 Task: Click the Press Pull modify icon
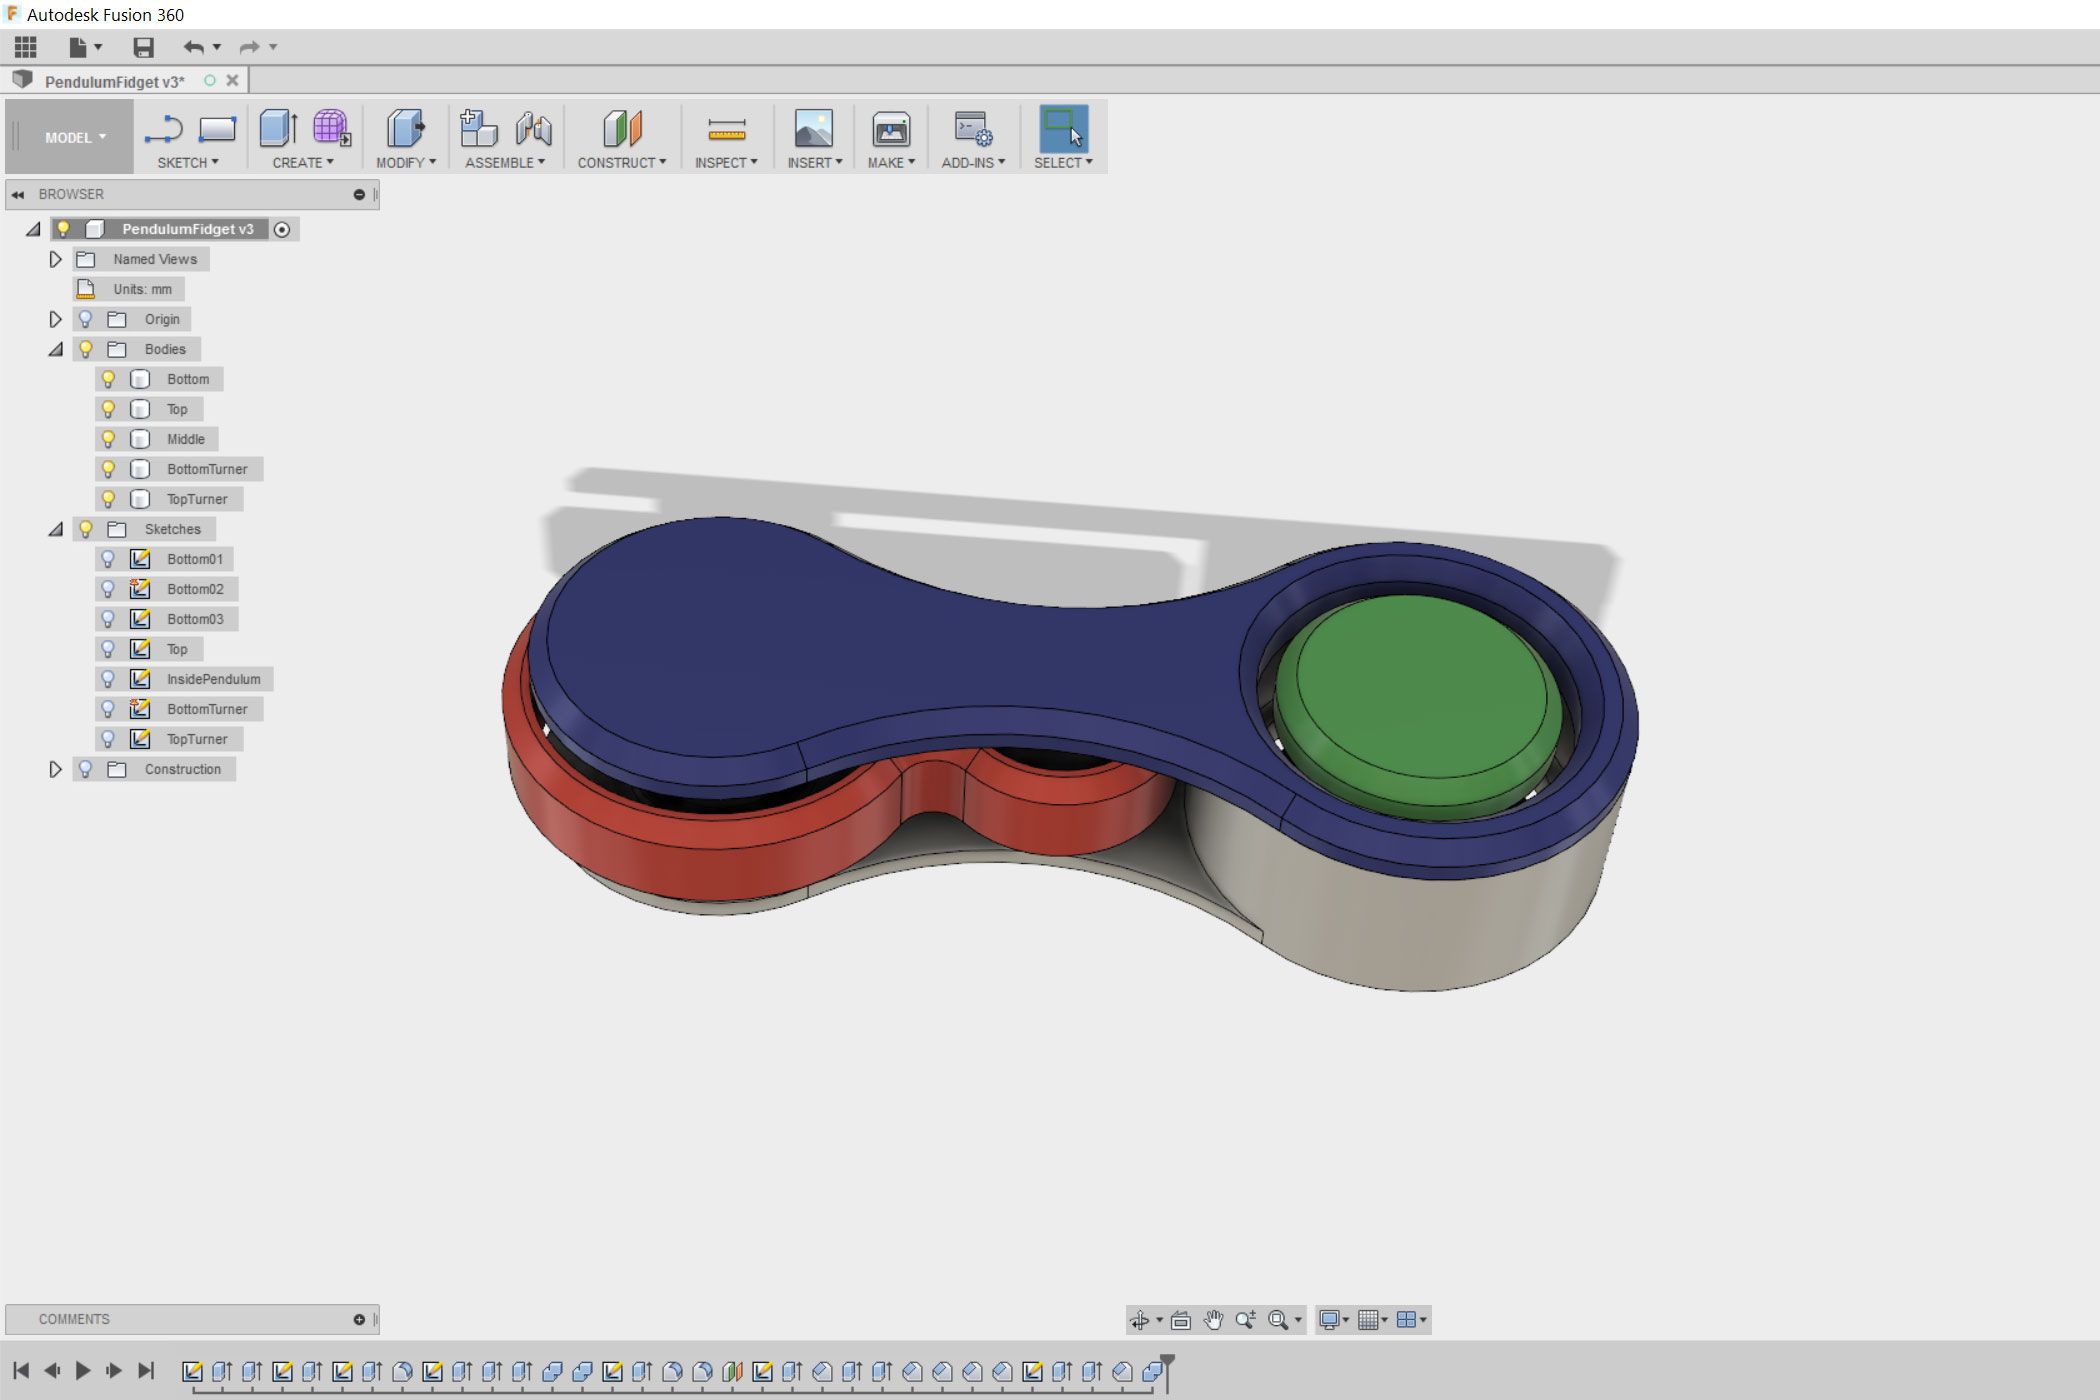(405, 129)
